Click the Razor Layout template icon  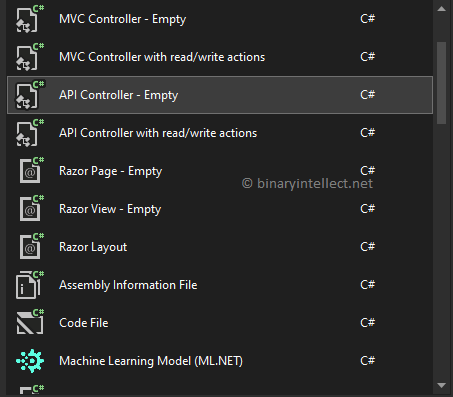tap(30, 247)
